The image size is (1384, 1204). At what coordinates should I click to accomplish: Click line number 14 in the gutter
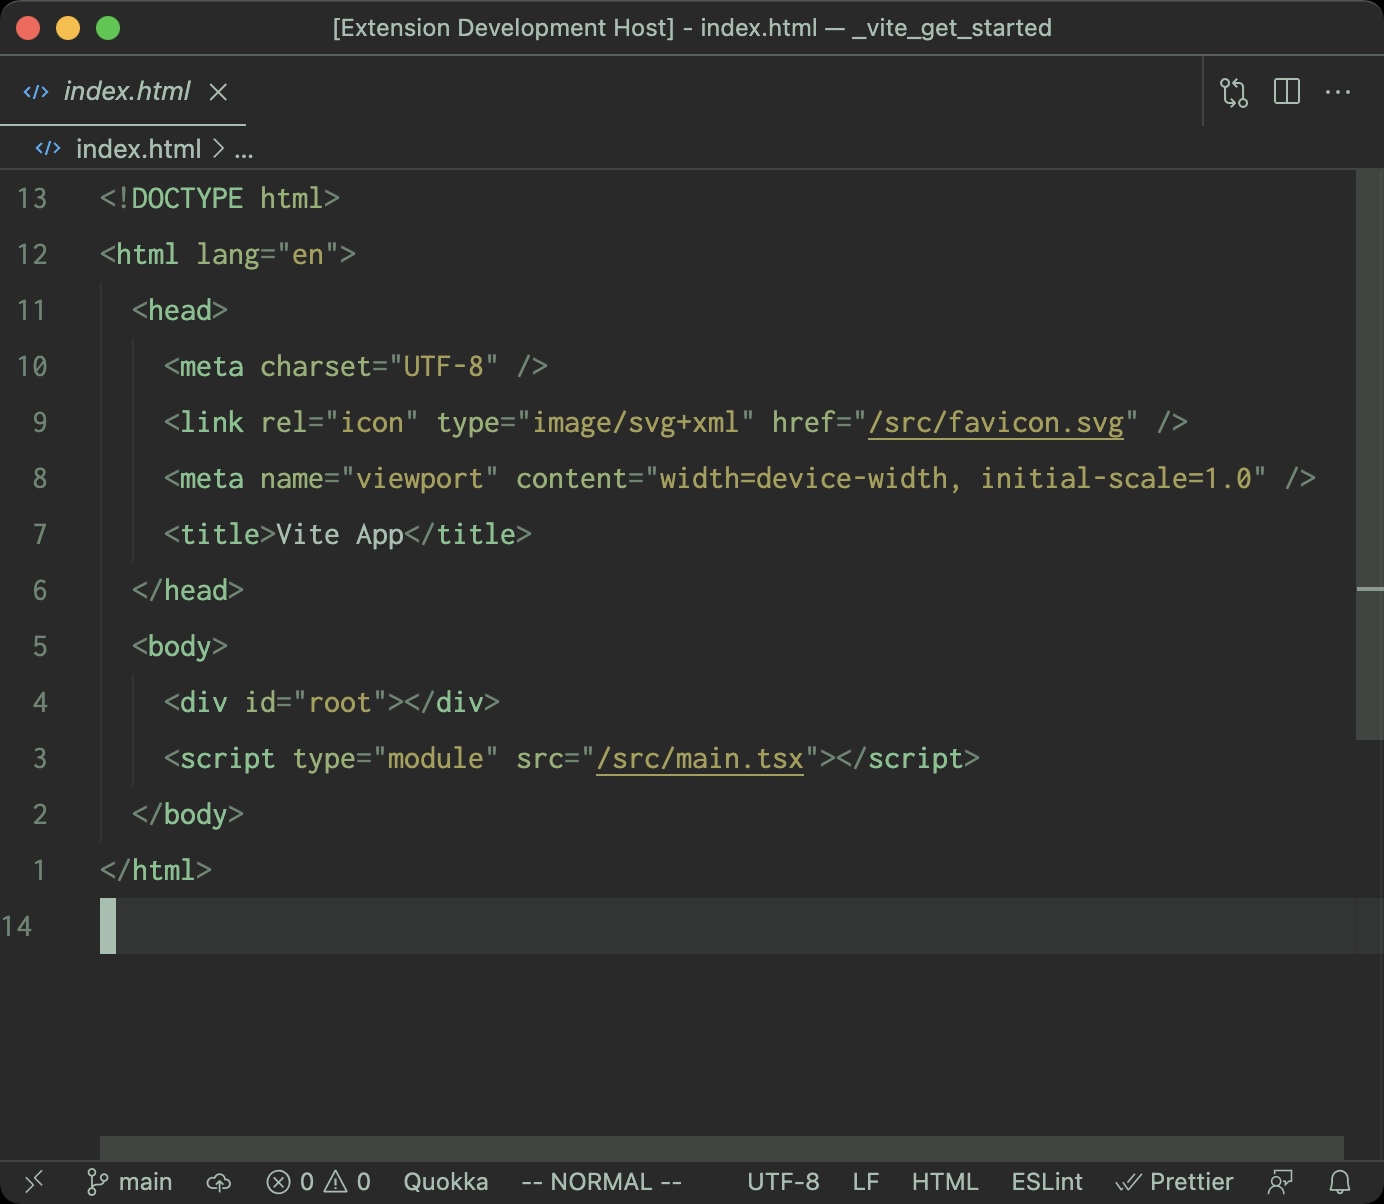tap(17, 926)
